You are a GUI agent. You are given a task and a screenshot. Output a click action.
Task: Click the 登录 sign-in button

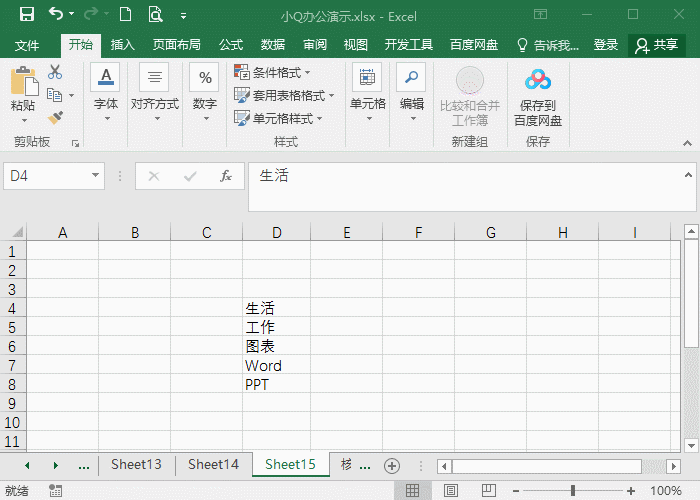[x=606, y=45]
